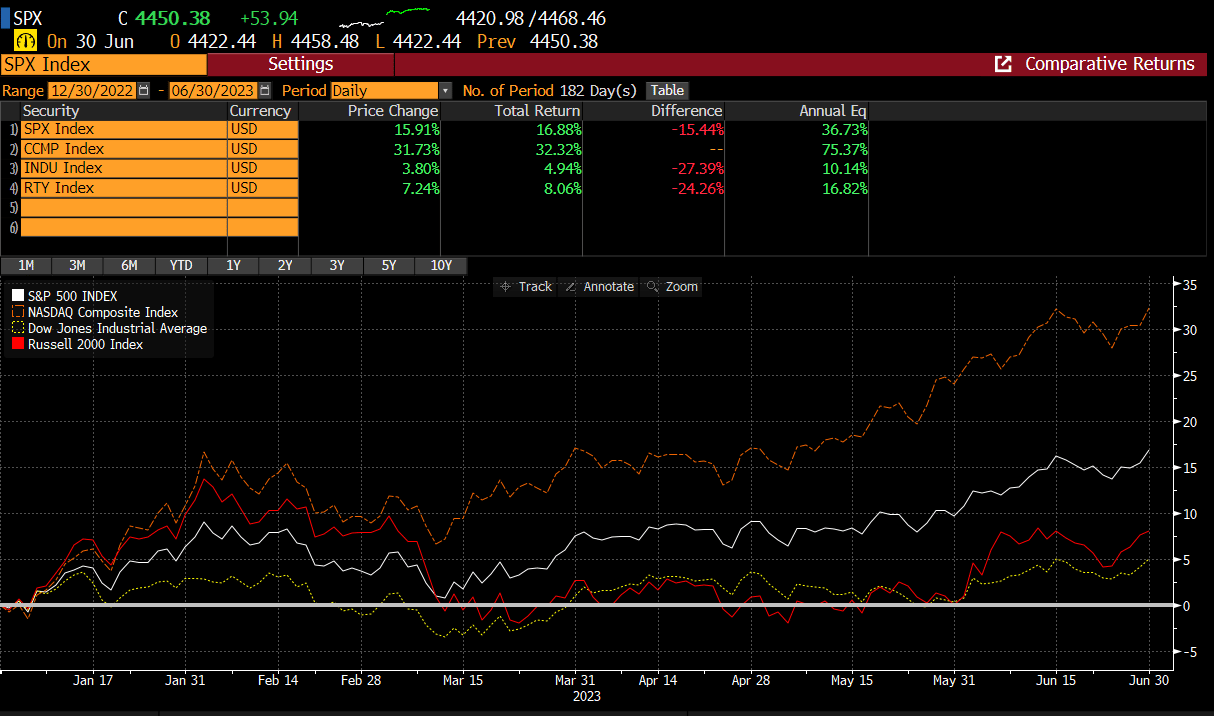Select the 3M range tab
Viewport: 1214px width, 716px height.
pyautogui.click(x=77, y=265)
